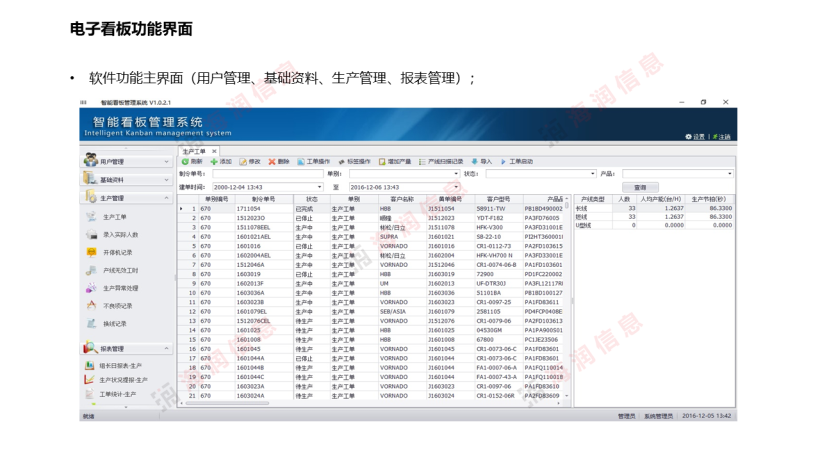
Task: Click product cell PA3FD76005
Action: (542, 218)
